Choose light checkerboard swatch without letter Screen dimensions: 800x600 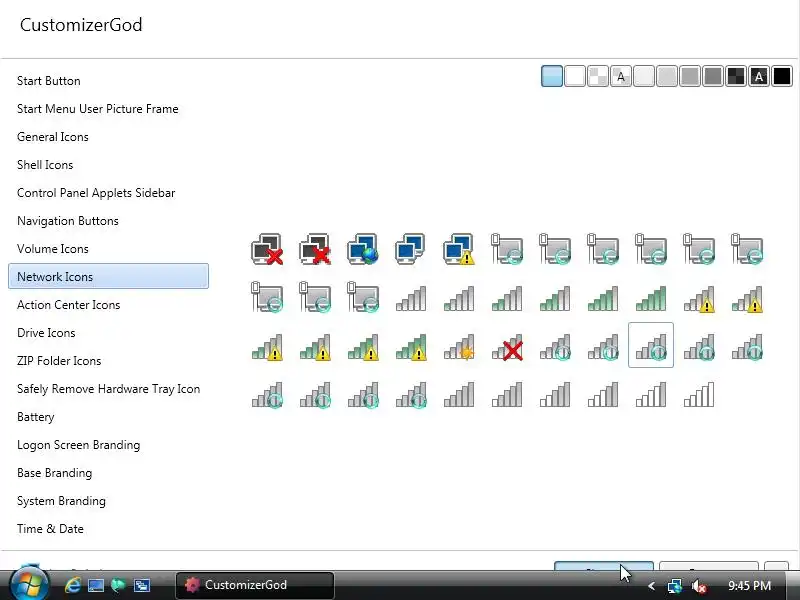(598, 77)
